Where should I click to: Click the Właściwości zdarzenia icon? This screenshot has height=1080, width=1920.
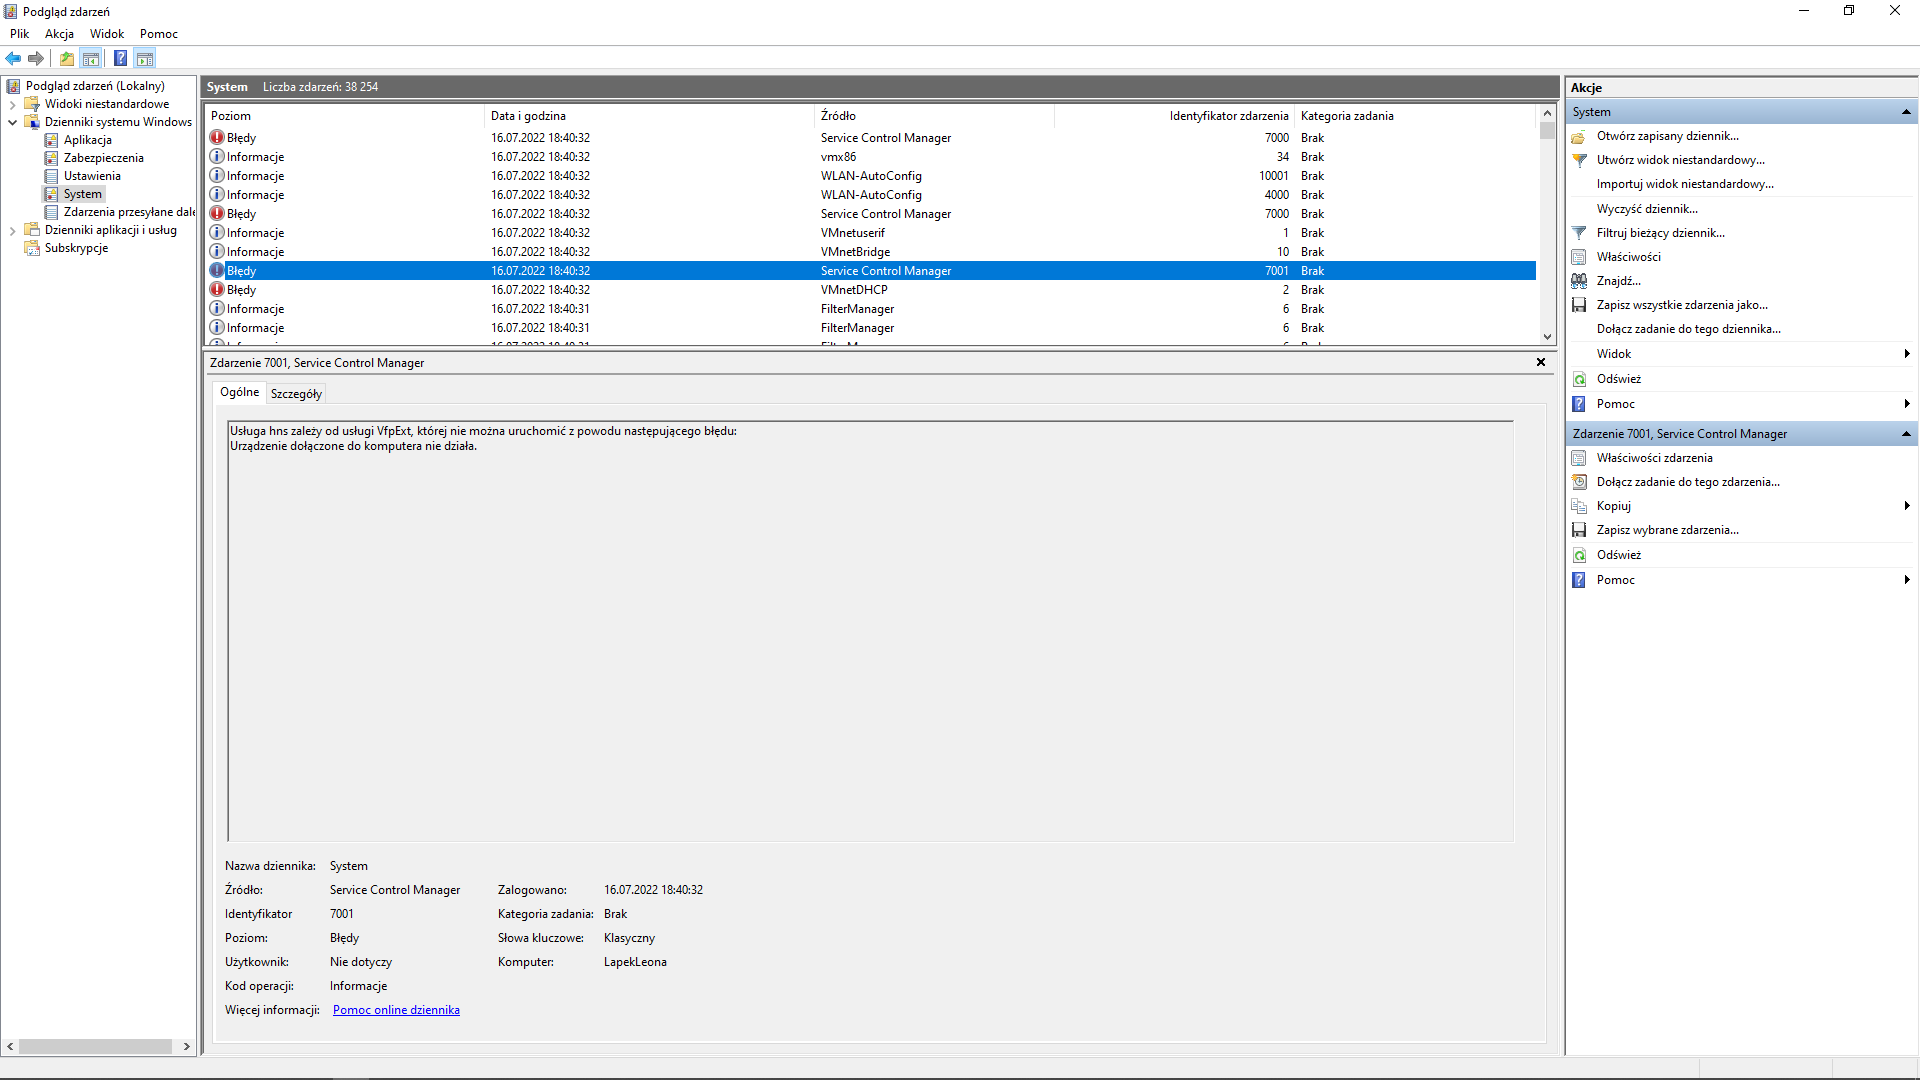coord(1579,458)
